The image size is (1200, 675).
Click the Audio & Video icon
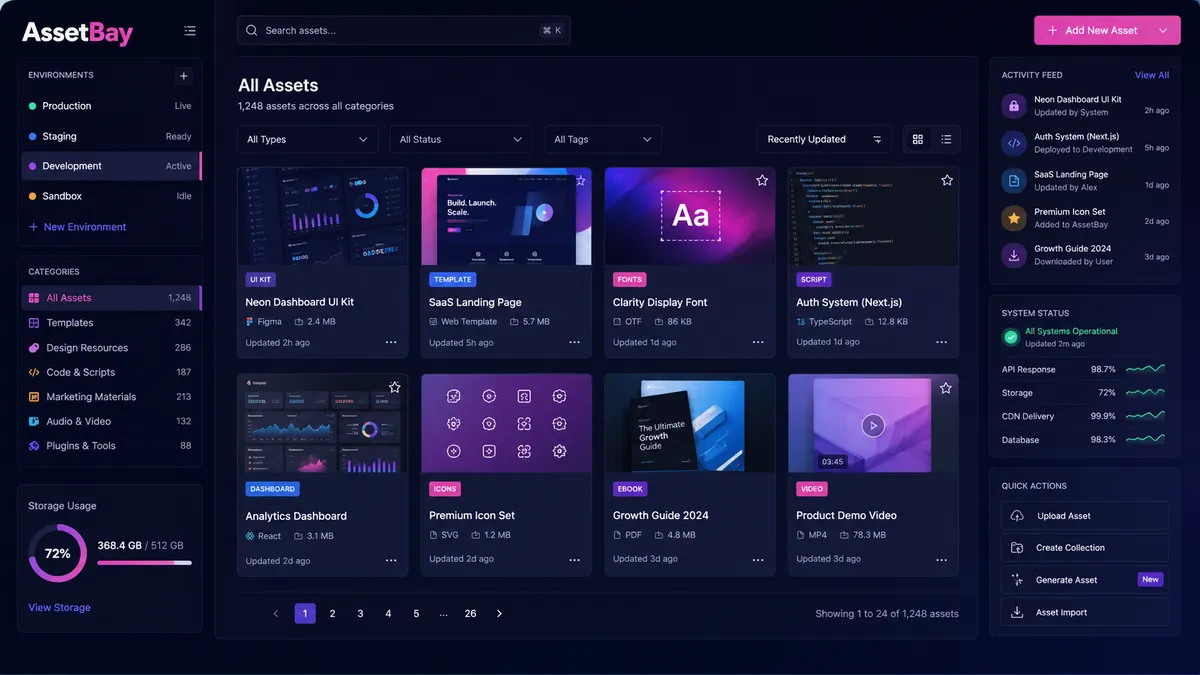tap(34, 421)
